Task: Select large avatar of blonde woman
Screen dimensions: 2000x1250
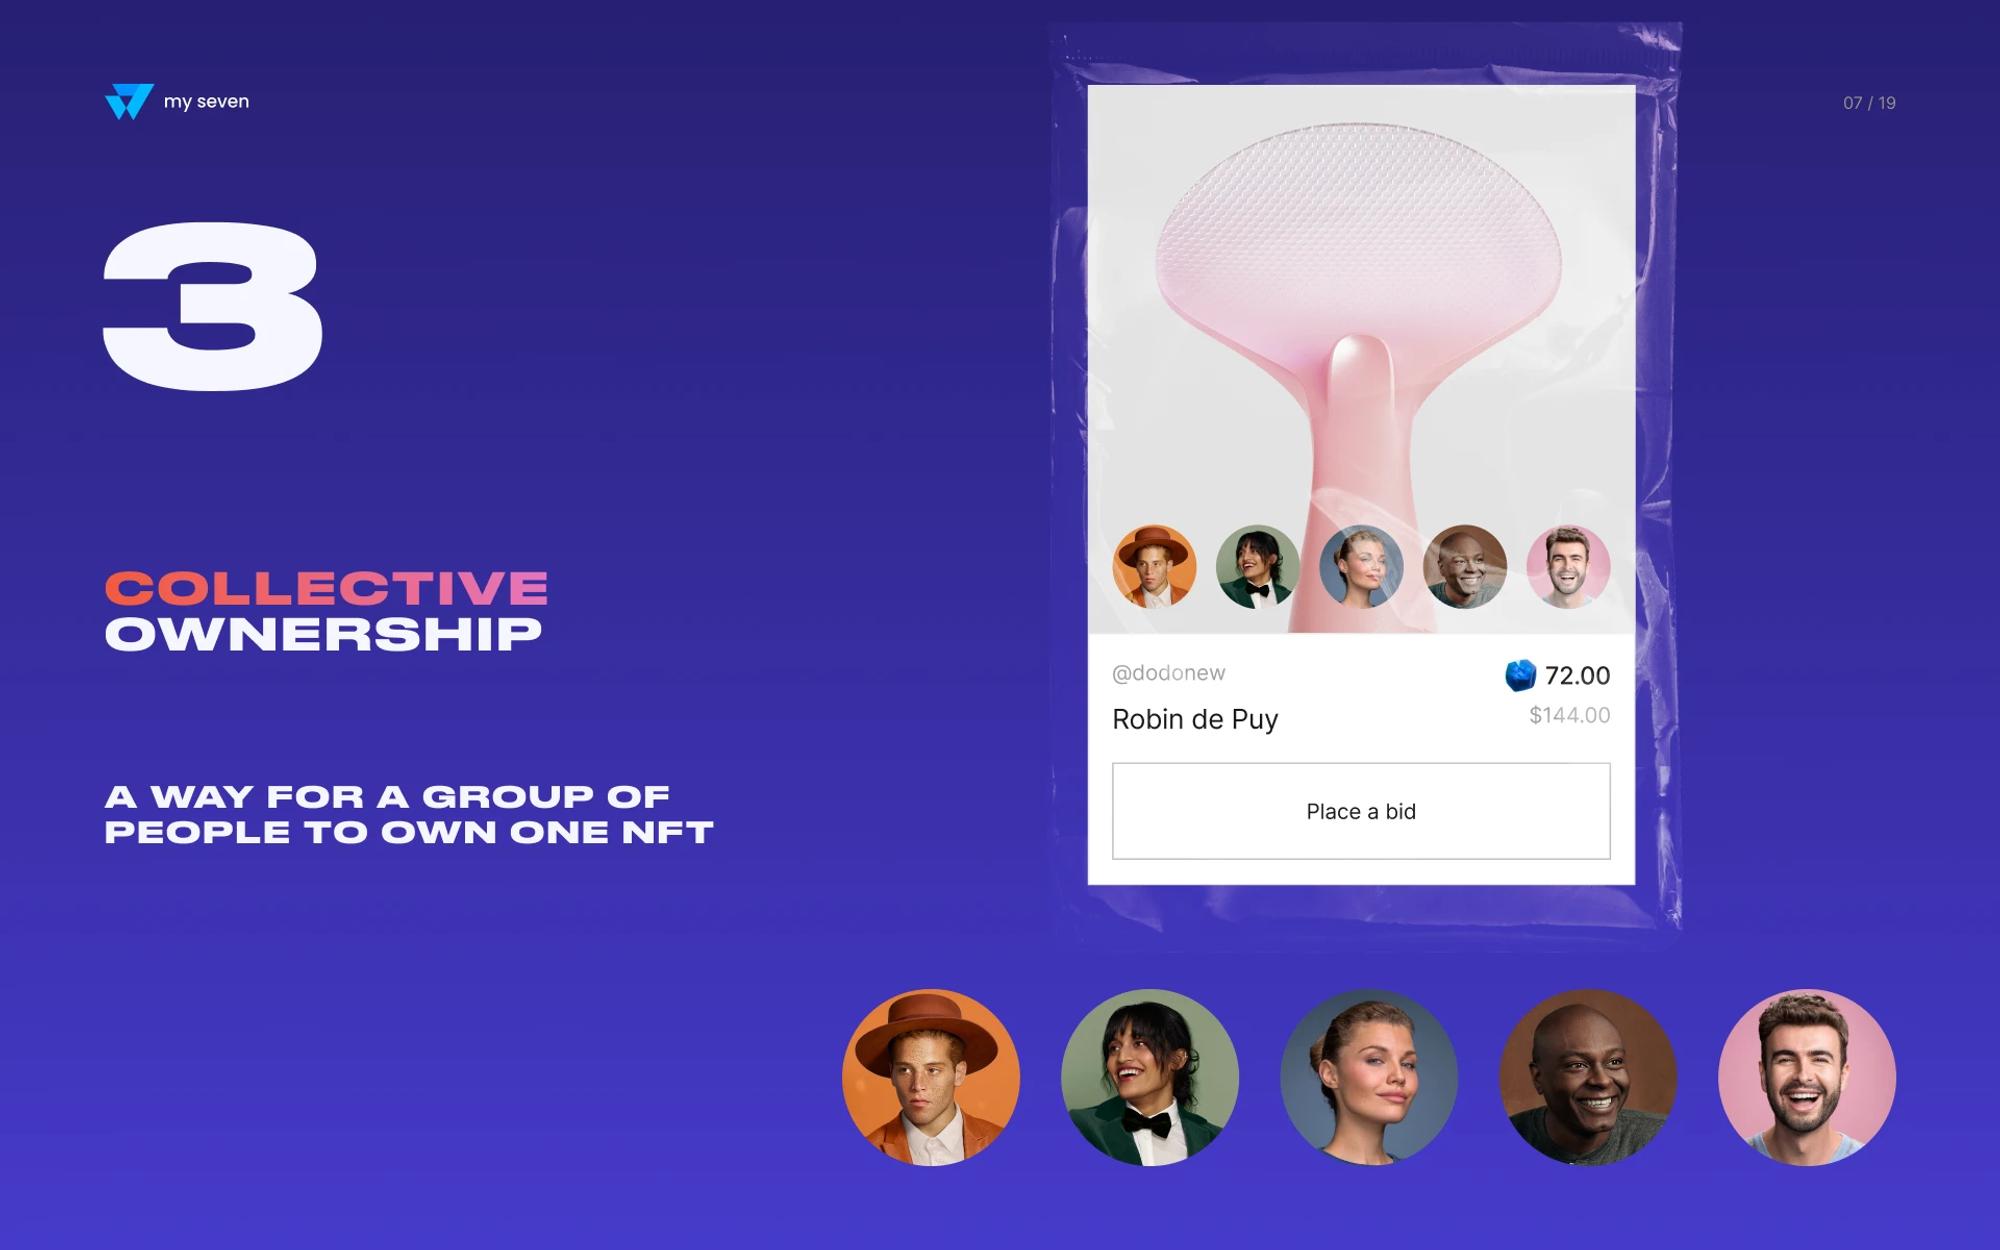Action: 1369,1077
